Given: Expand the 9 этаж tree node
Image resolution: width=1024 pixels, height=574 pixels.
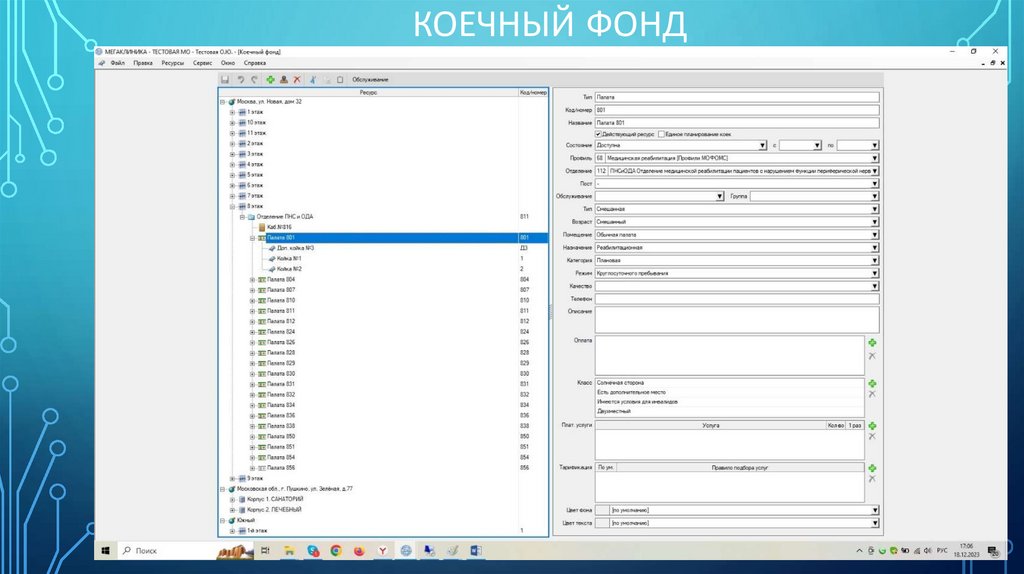Looking at the screenshot, I should point(232,478).
